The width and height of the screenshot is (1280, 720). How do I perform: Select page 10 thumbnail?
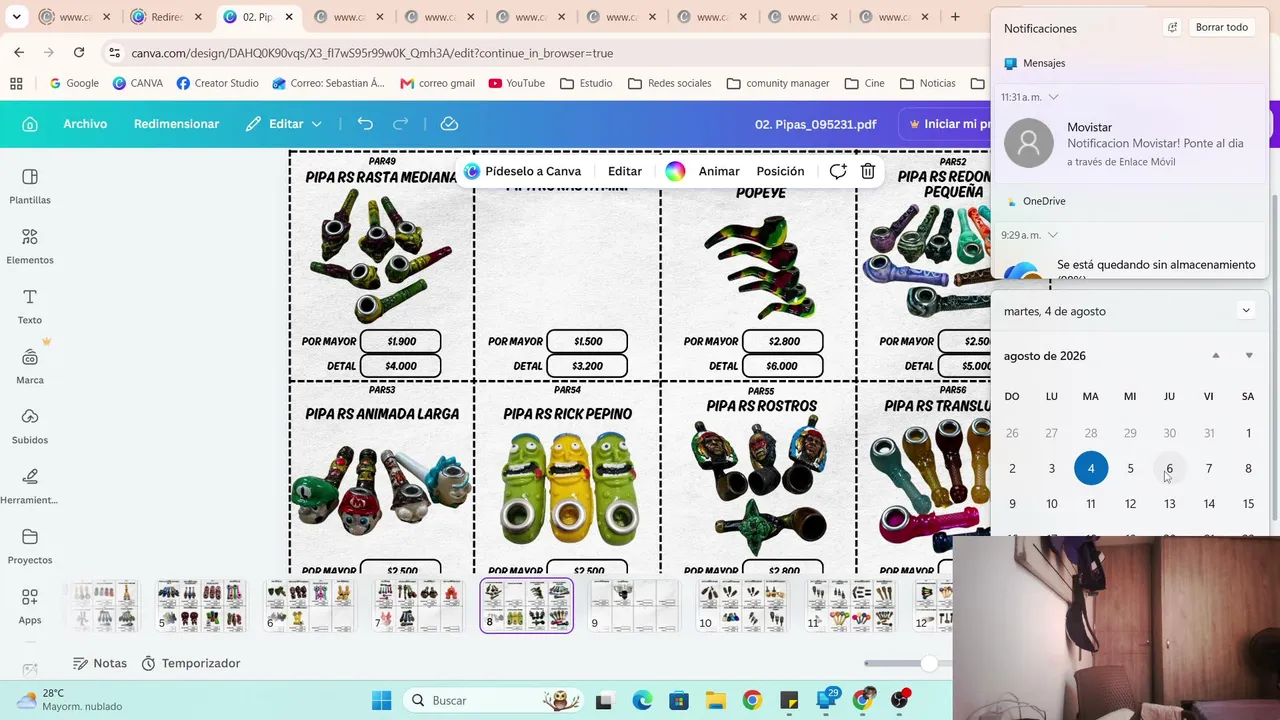pos(742,606)
